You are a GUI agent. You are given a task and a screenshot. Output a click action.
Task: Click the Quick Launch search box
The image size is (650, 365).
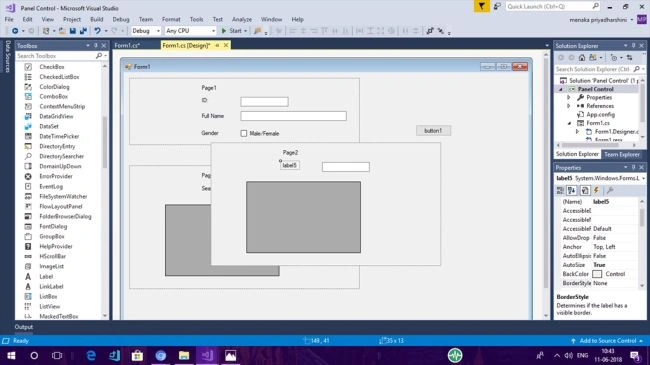[548, 6]
